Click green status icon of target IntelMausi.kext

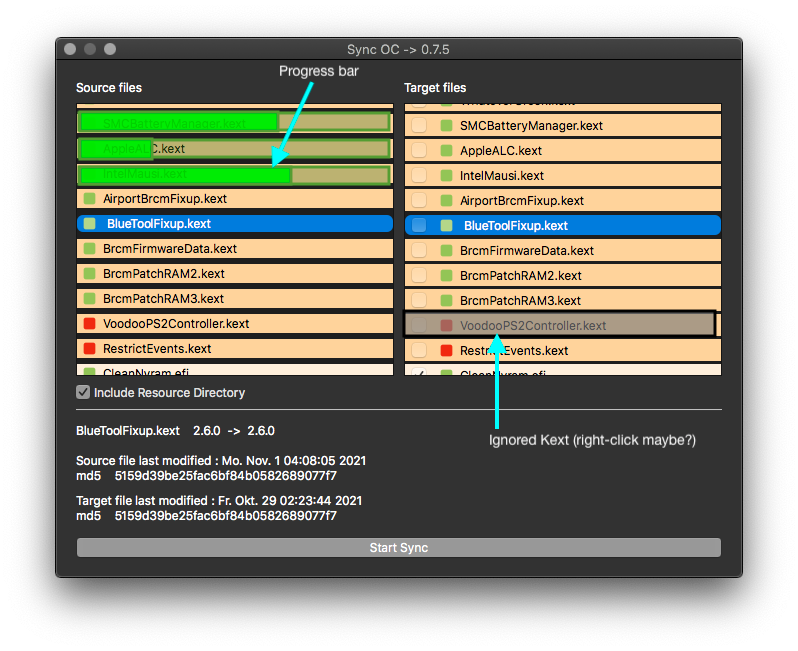(x=446, y=175)
